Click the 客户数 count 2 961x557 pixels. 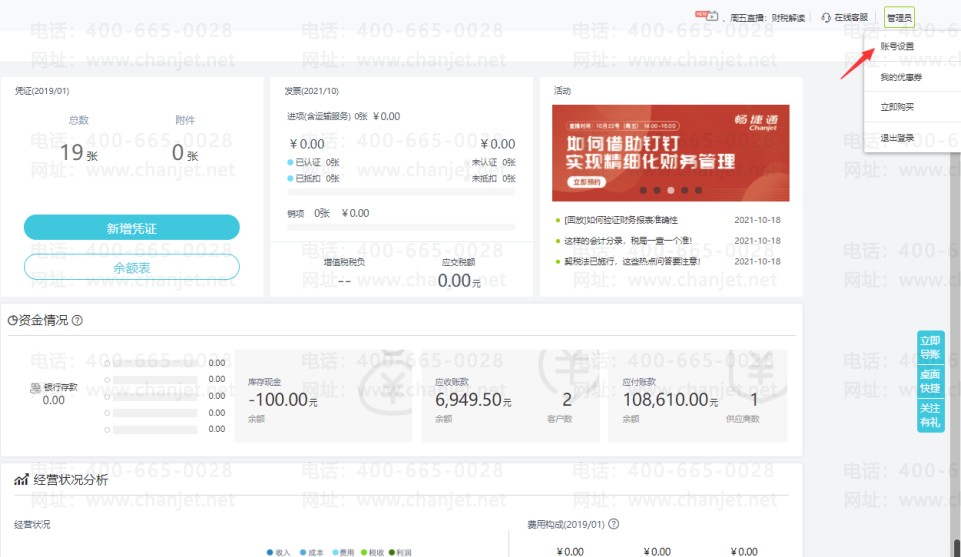tap(567, 400)
